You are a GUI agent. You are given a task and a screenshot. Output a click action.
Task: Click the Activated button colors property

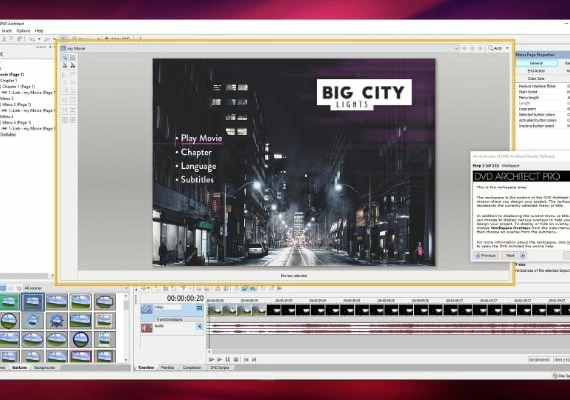pyautogui.click(x=543, y=120)
